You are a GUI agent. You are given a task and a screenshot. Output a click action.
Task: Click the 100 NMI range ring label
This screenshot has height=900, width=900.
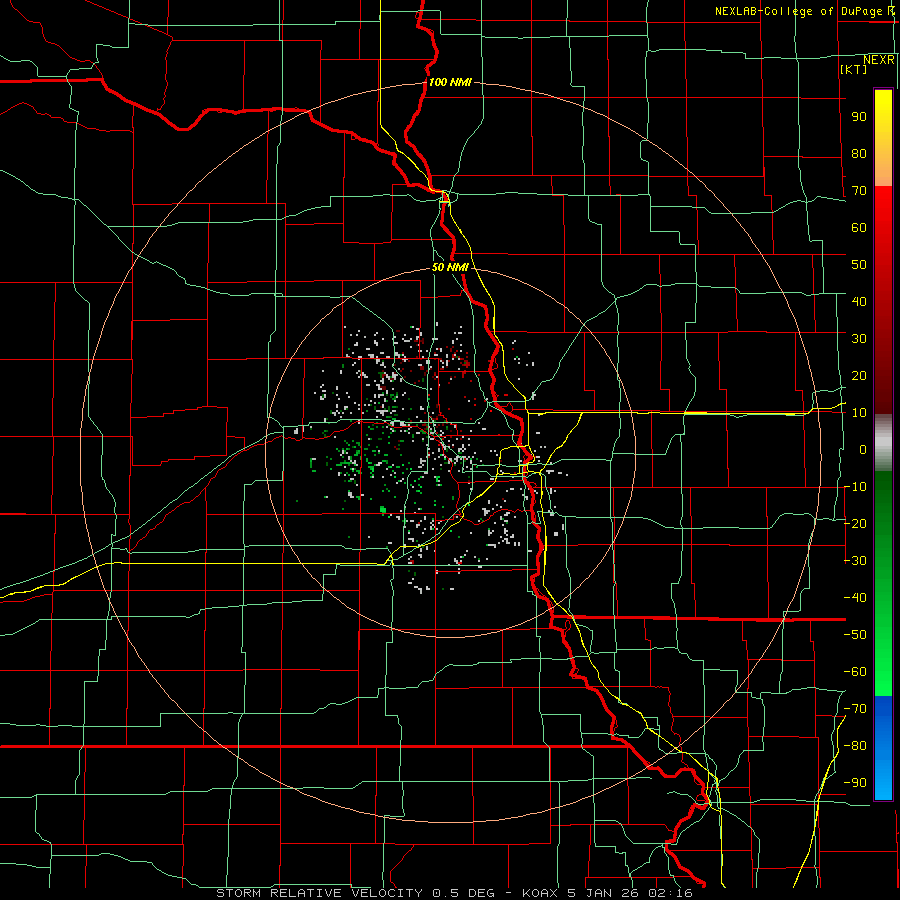pyautogui.click(x=450, y=82)
